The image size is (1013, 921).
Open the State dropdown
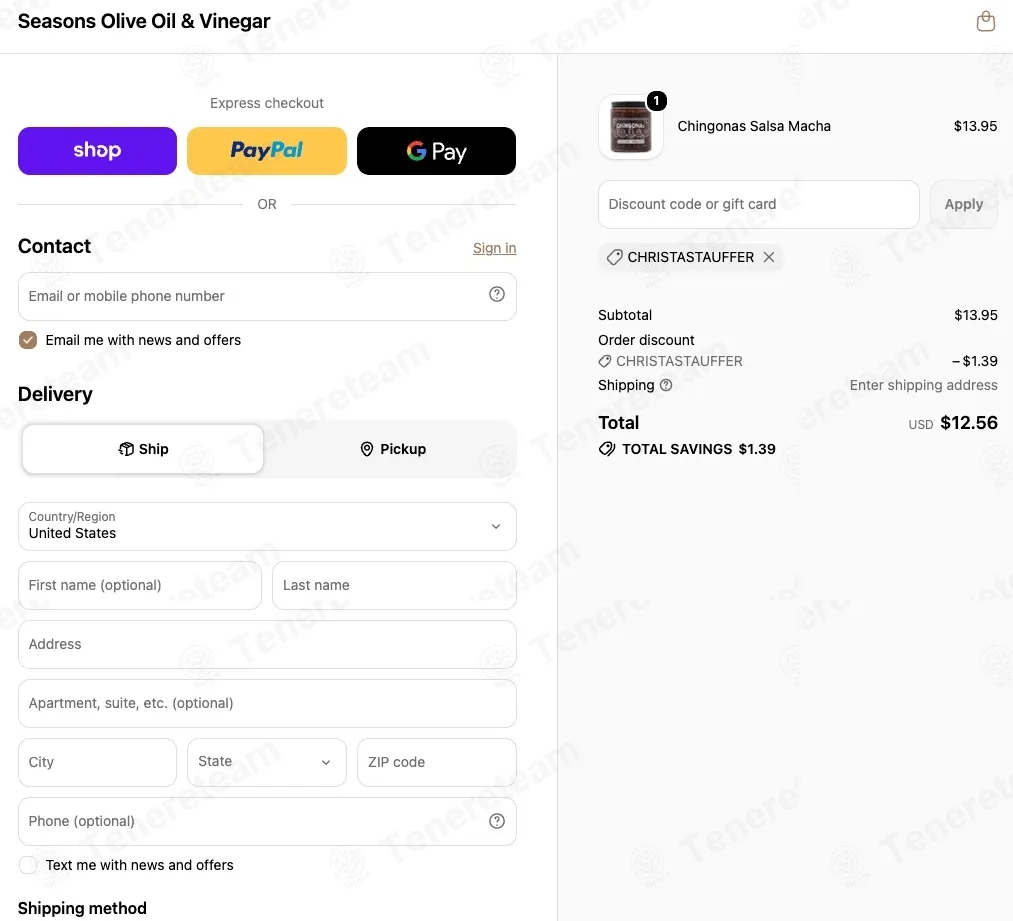(267, 762)
